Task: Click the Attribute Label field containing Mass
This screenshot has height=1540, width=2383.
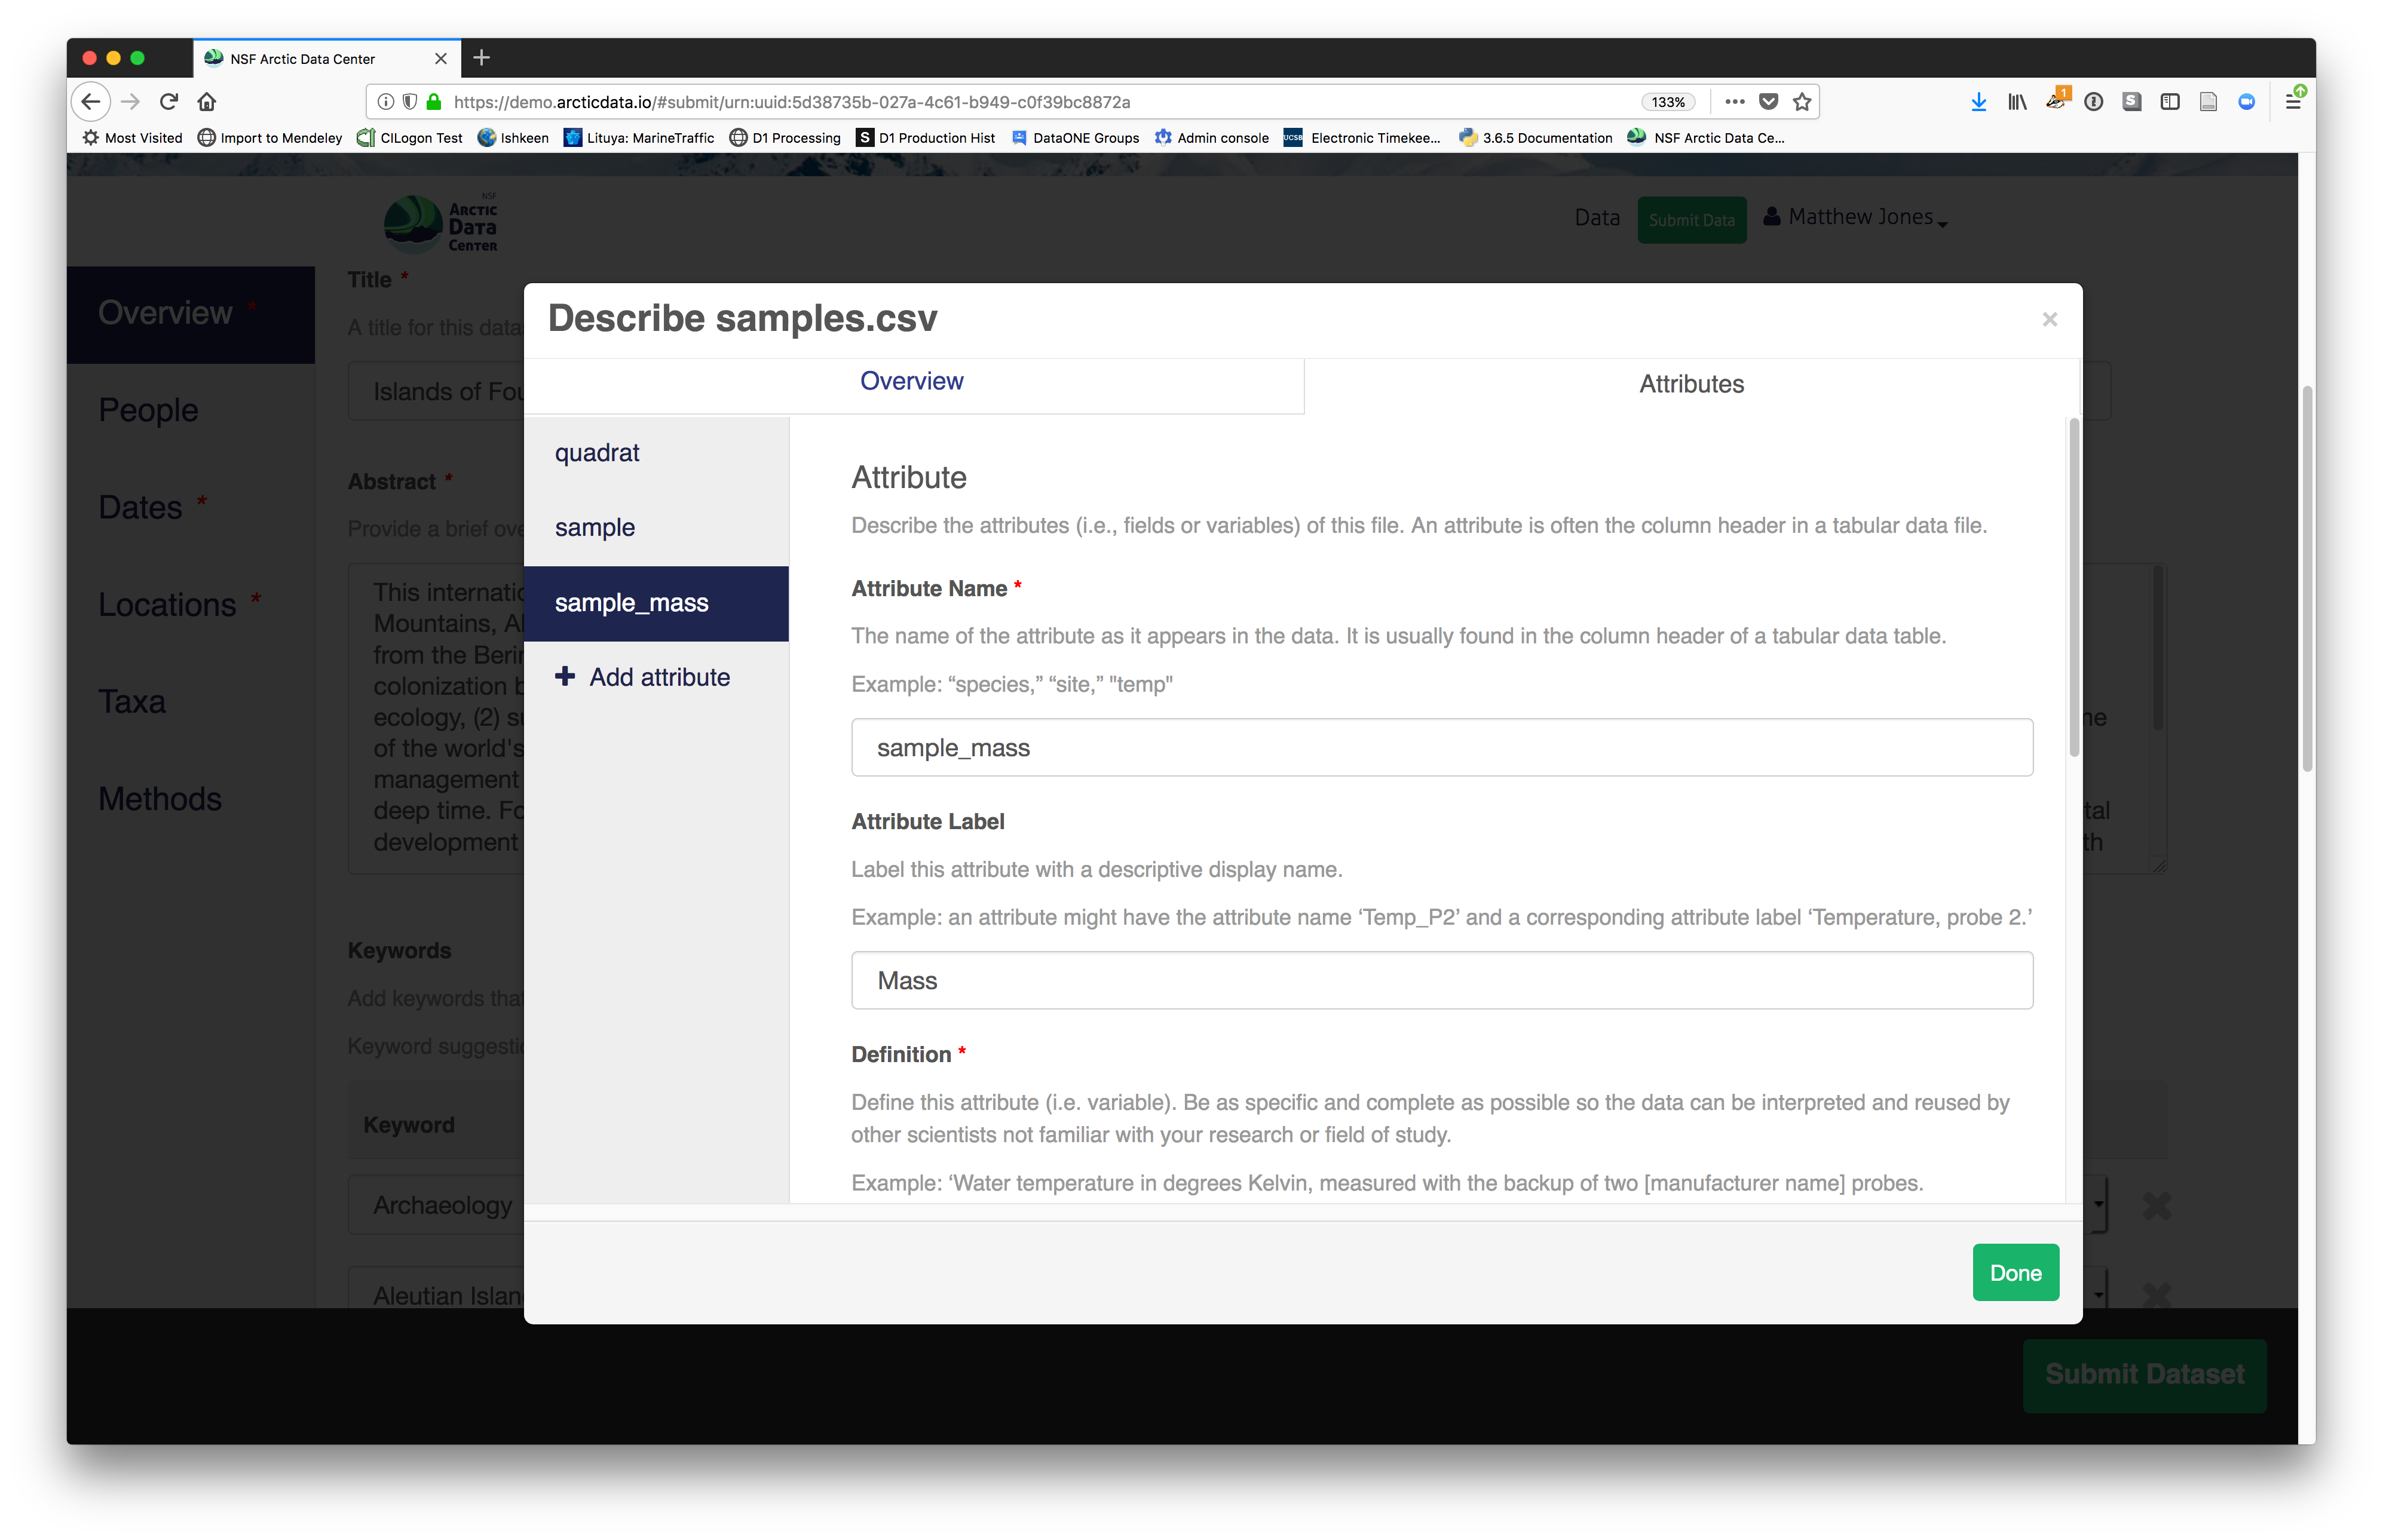Action: (1441, 980)
